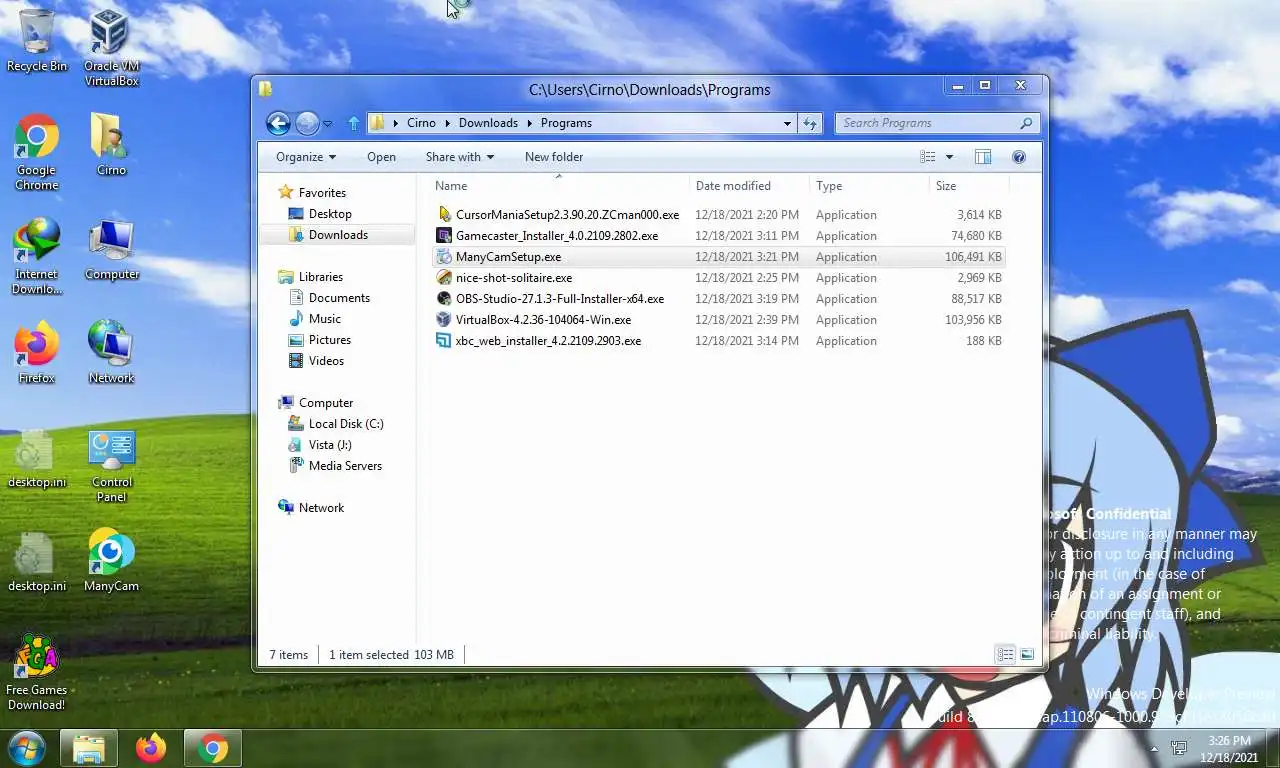Switch to details view in status bar
1280x768 pixels.
click(1005, 654)
